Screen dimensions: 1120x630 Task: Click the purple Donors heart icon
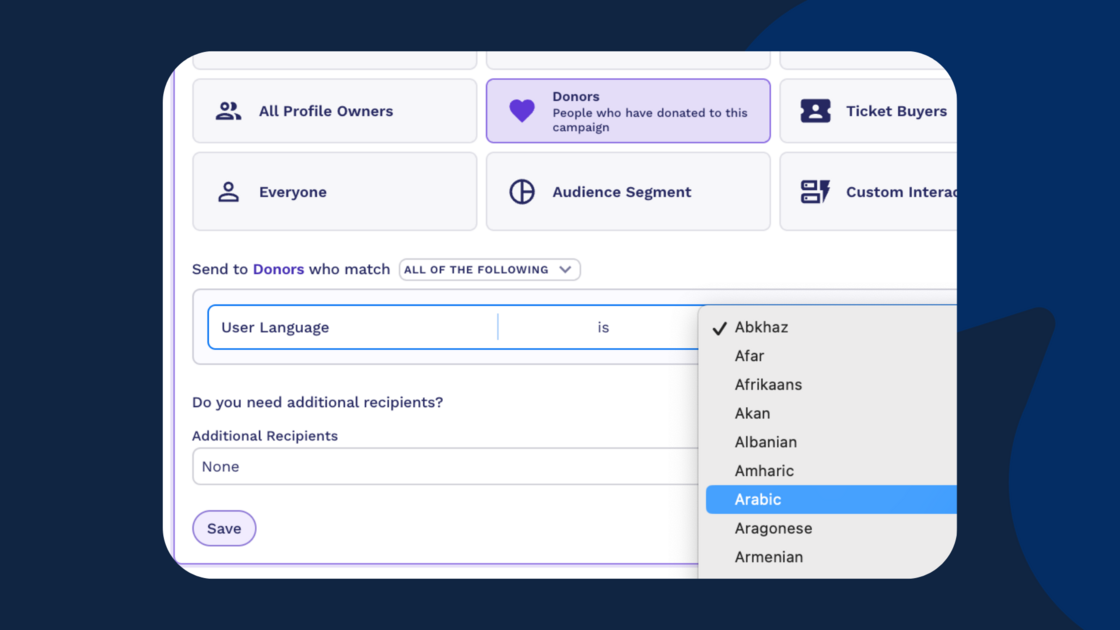[522, 111]
